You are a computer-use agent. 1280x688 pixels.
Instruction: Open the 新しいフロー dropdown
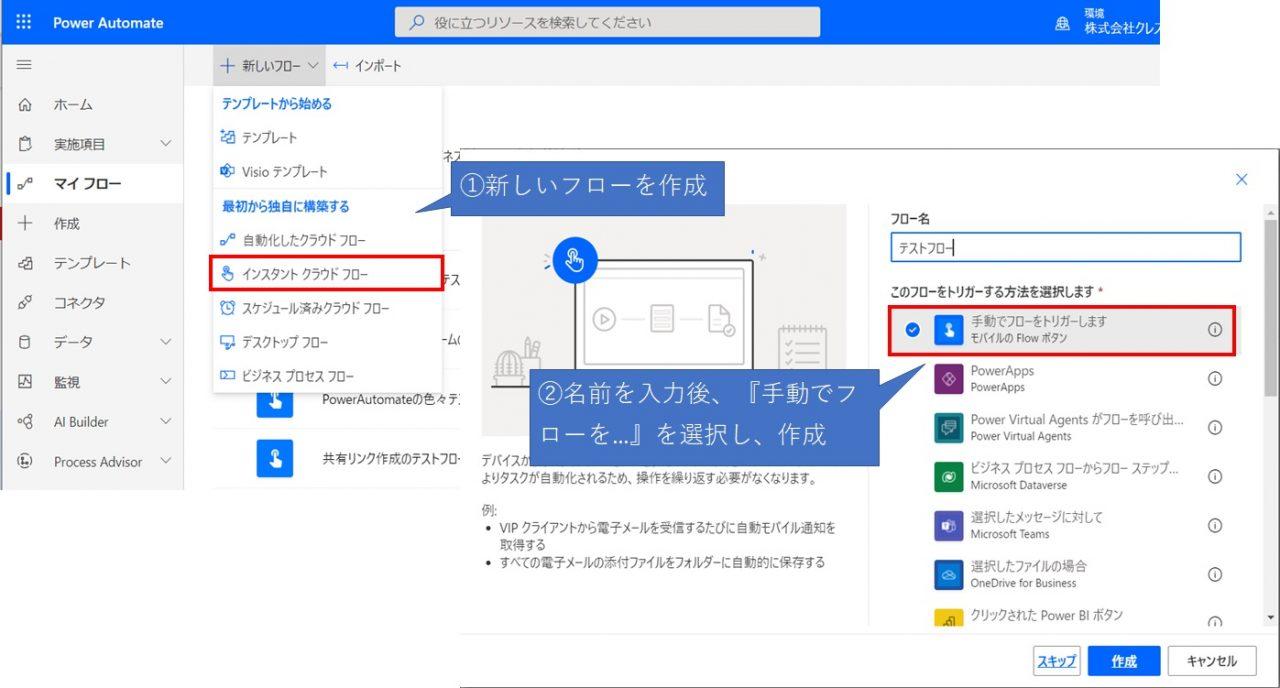pyautogui.click(x=269, y=66)
